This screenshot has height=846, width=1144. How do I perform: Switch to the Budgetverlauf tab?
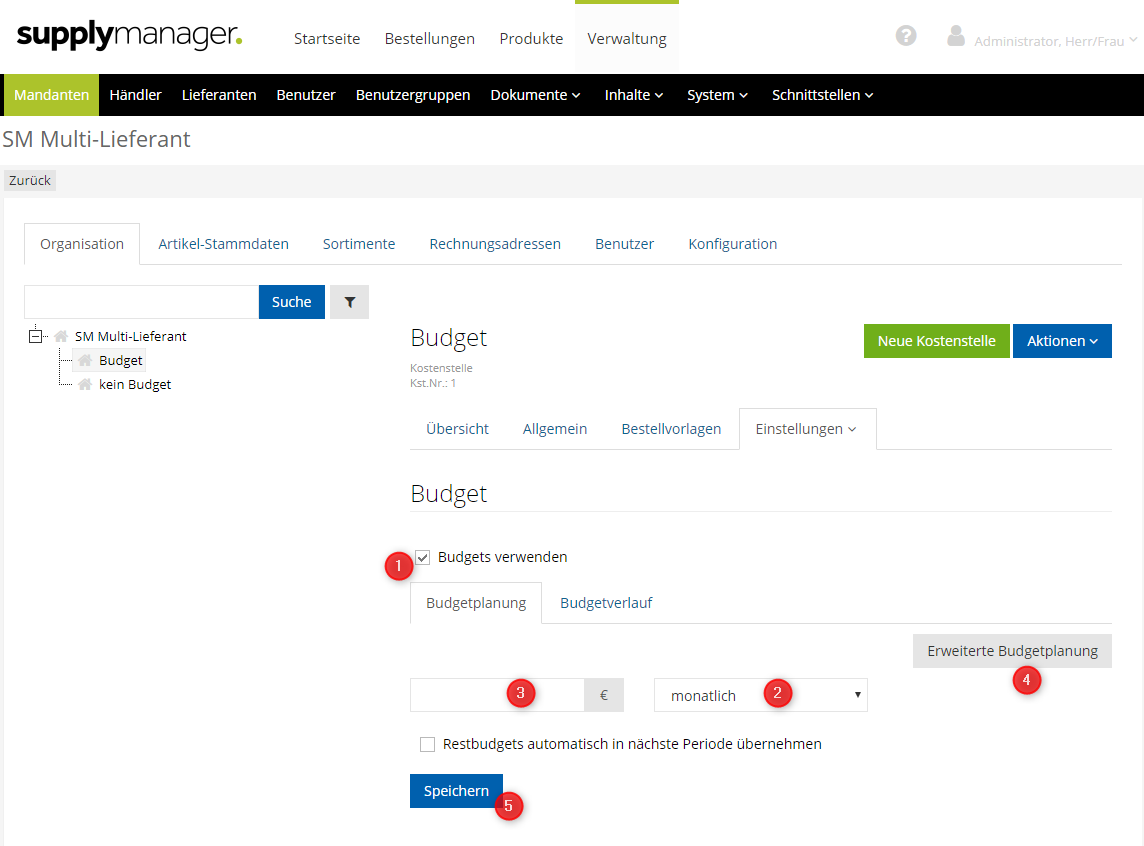coord(606,603)
